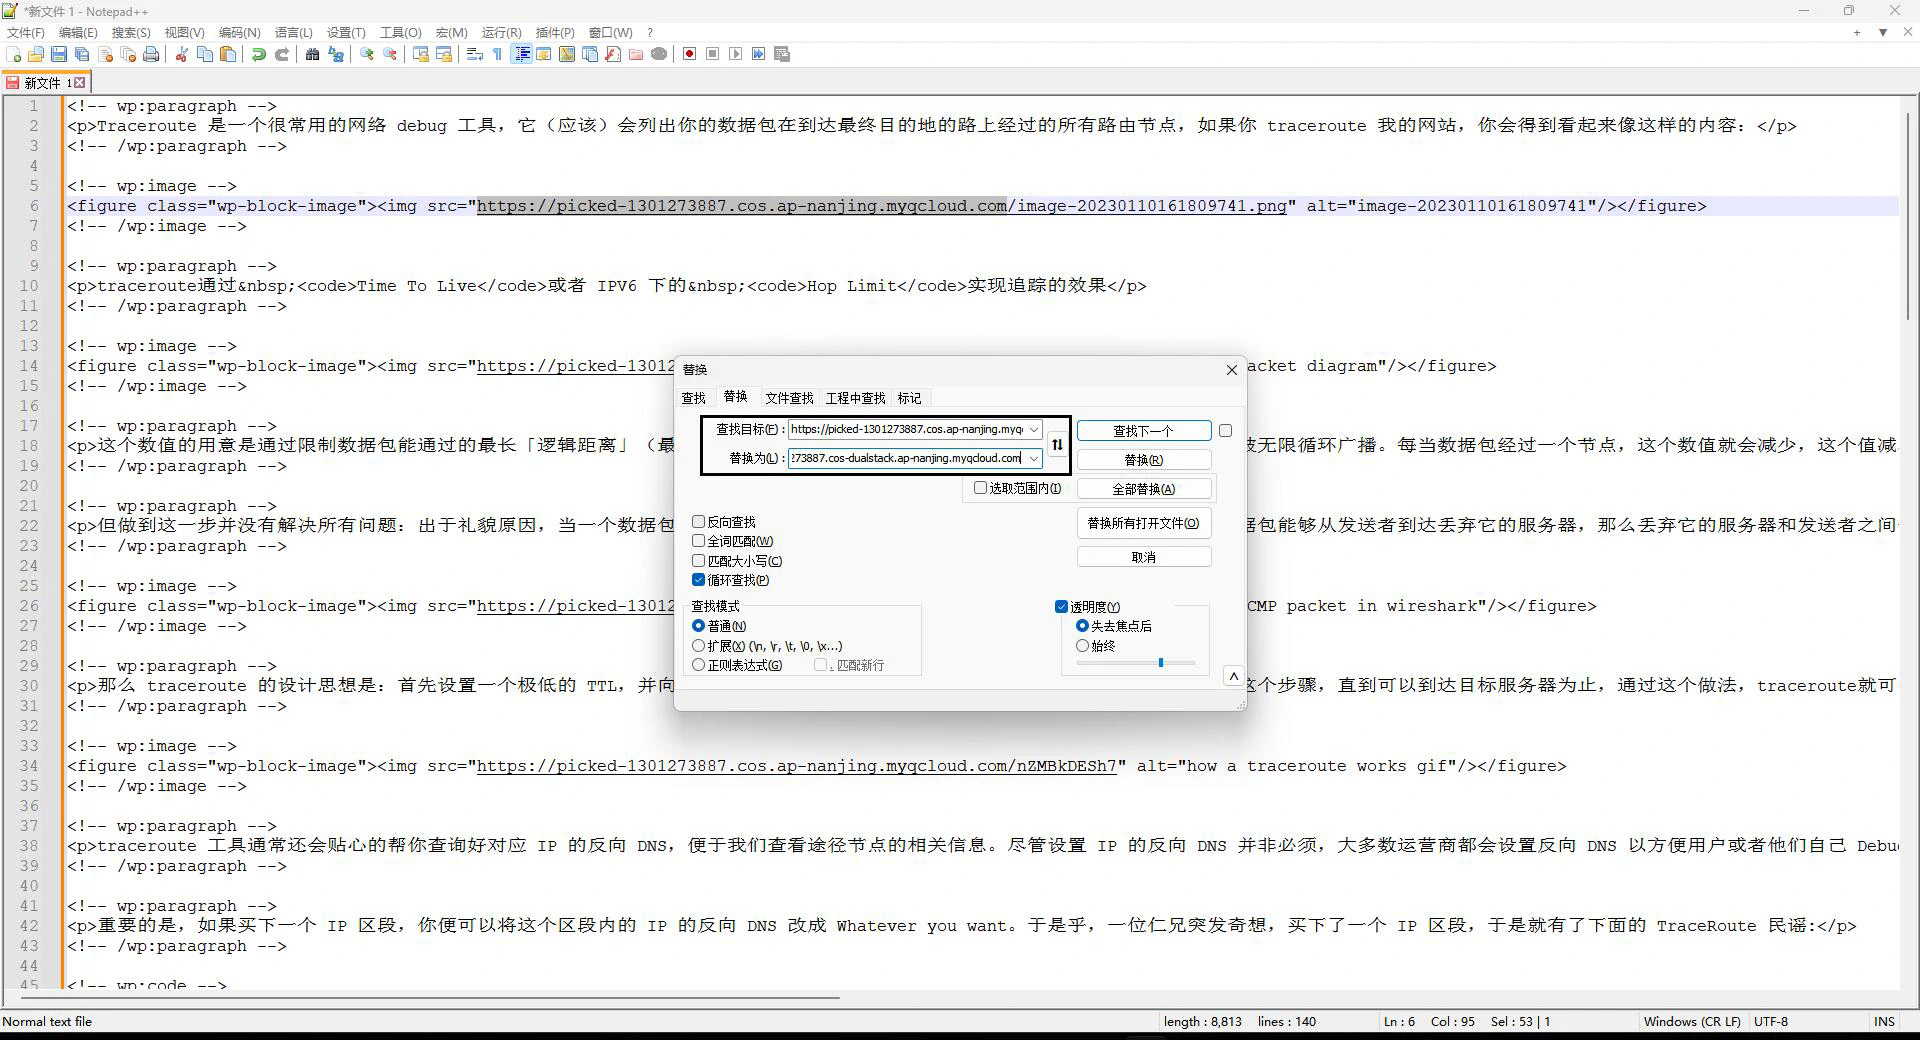Show all characters with paragraph marks icon

click(x=497, y=55)
